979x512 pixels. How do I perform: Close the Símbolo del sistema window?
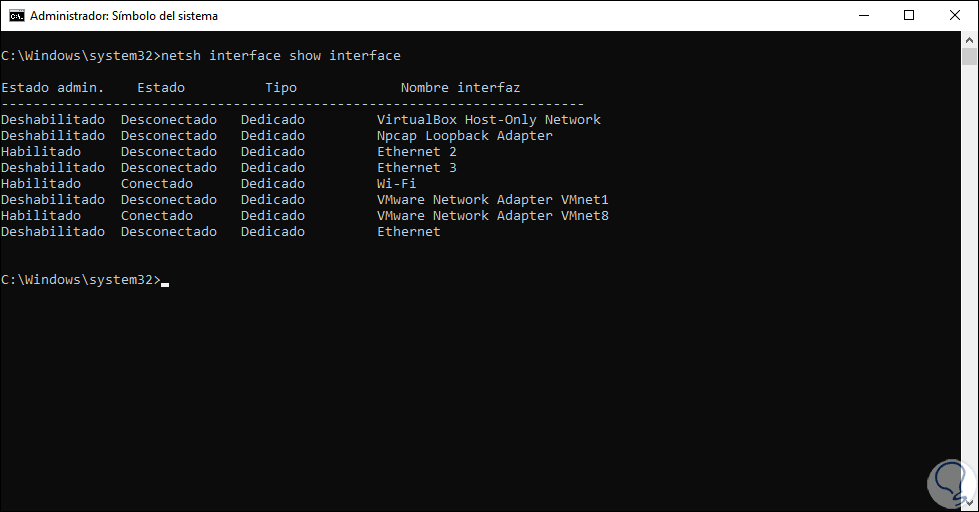click(x=955, y=16)
